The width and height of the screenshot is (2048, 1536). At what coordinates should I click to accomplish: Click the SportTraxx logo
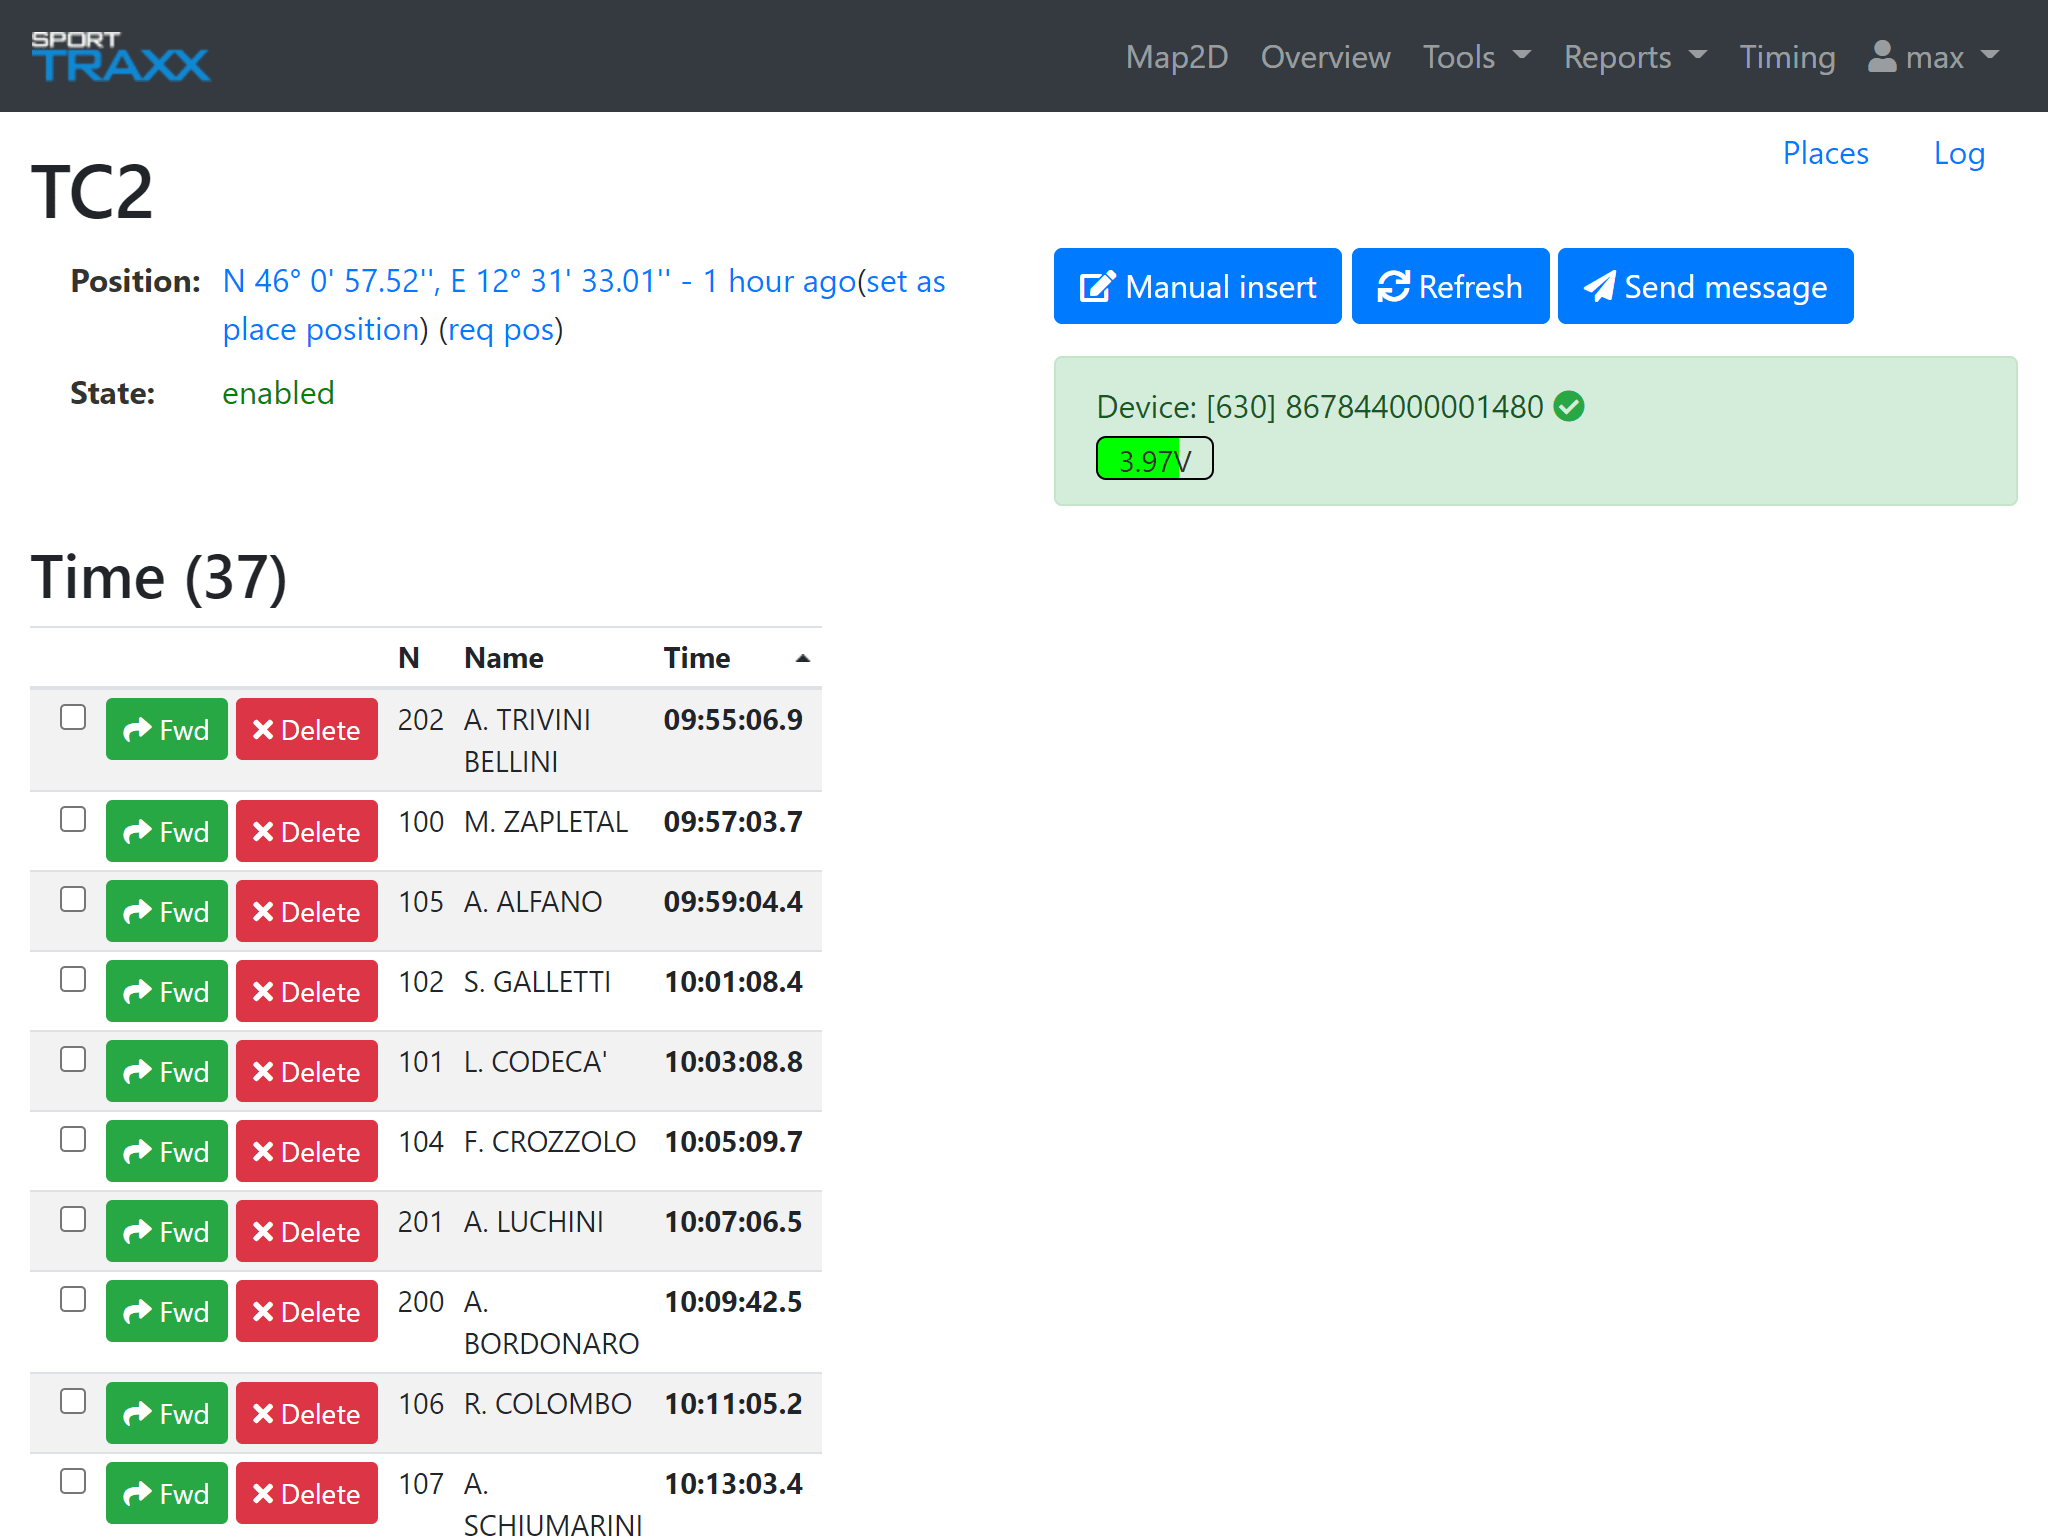pyautogui.click(x=120, y=56)
